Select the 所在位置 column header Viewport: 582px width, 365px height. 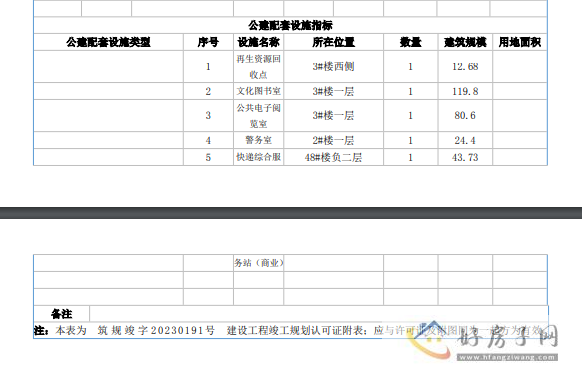pyautogui.click(x=333, y=42)
